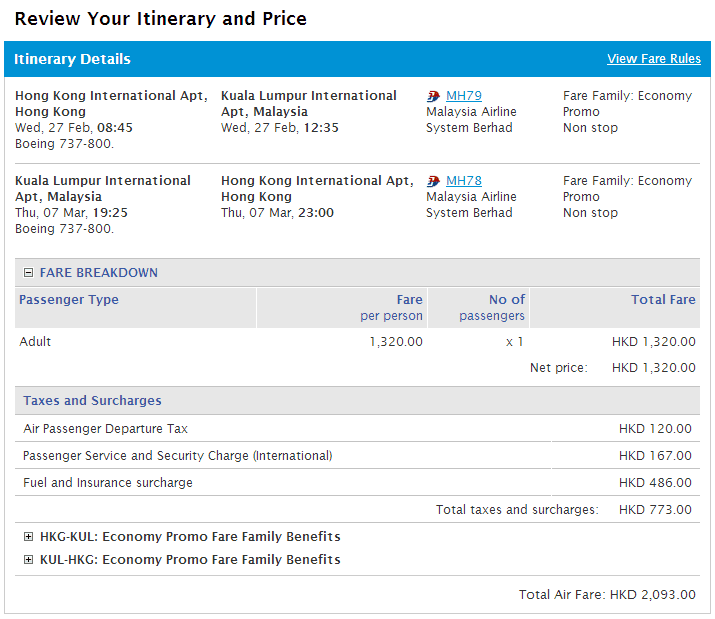715x619 pixels.
Task: Click the Taxes and Surcharges heading
Action: point(92,401)
